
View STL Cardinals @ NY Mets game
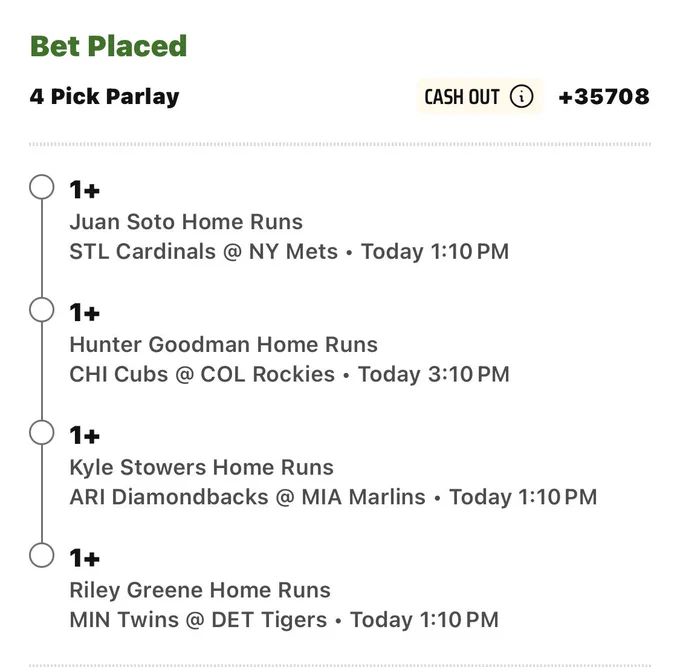203,252
